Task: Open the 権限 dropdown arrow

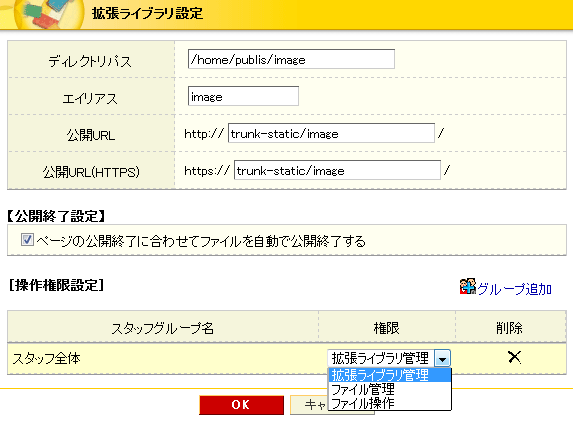Action: [x=442, y=358]
